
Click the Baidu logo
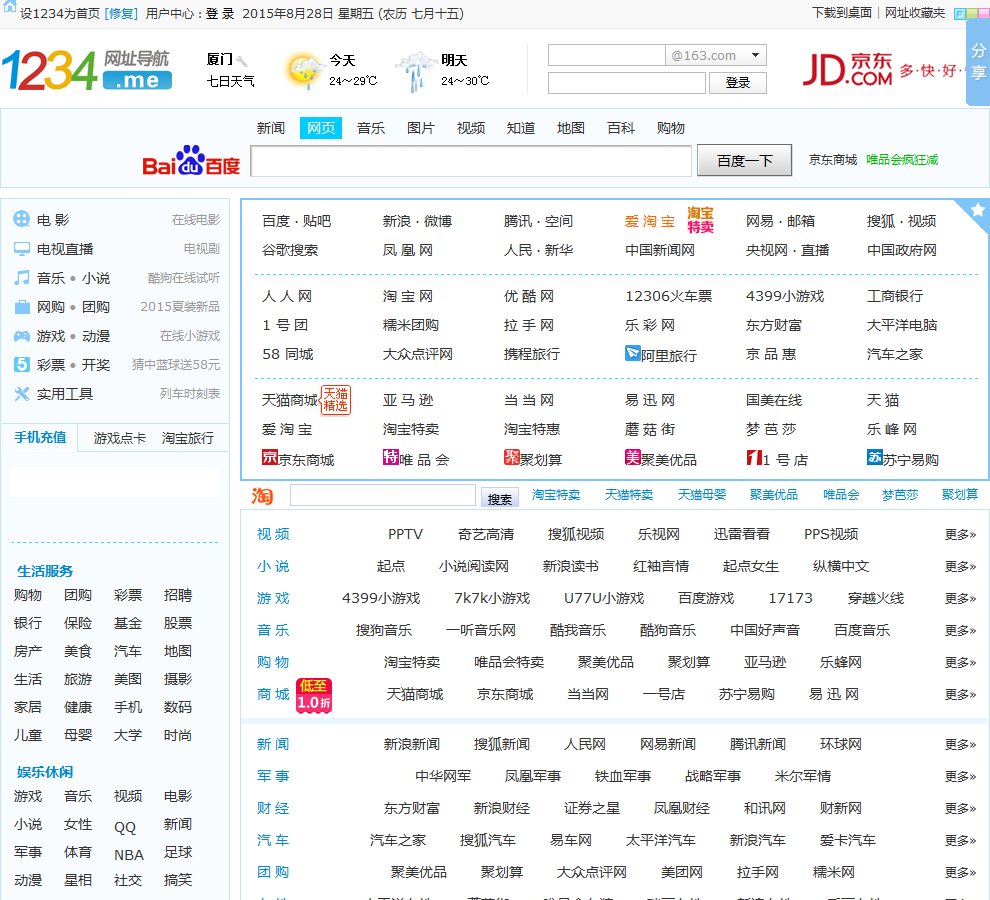(191, 161)
